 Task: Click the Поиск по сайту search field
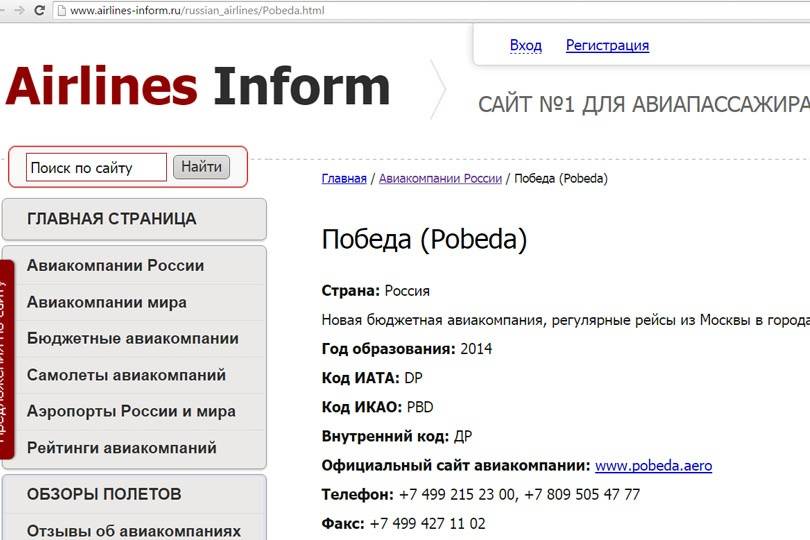point(96,168)
